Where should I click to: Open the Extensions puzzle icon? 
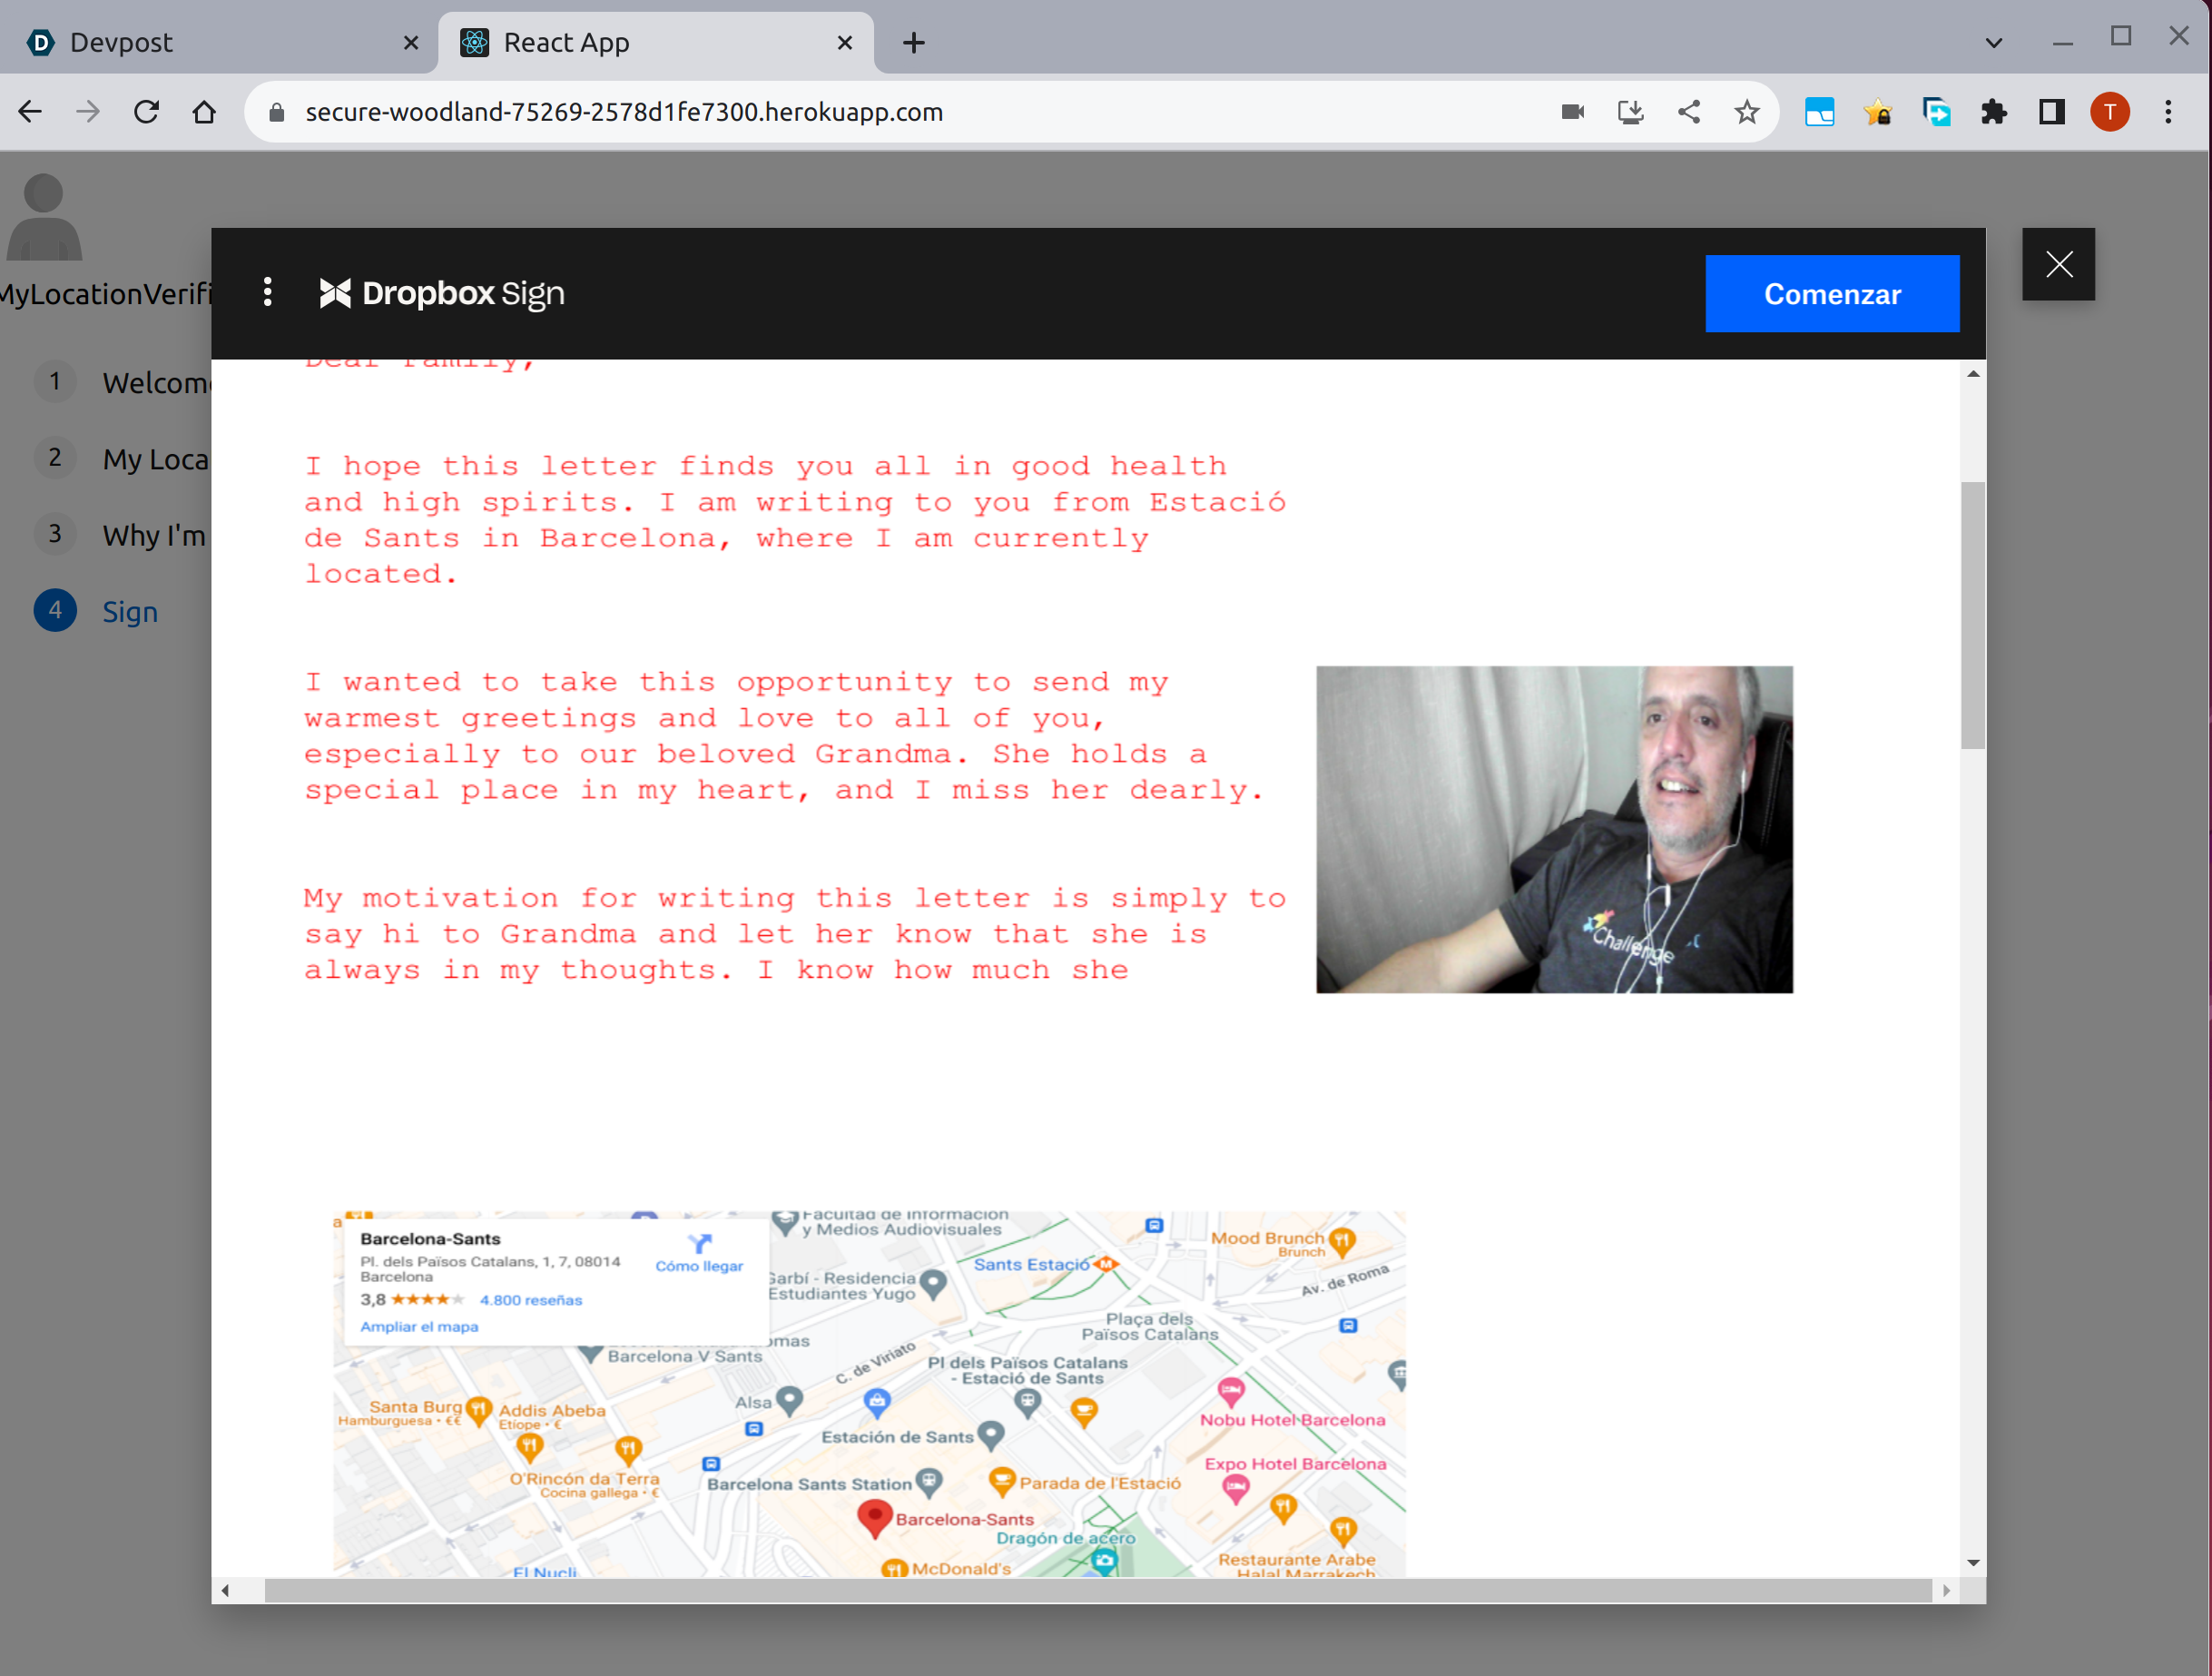[x=1993, y=112]
